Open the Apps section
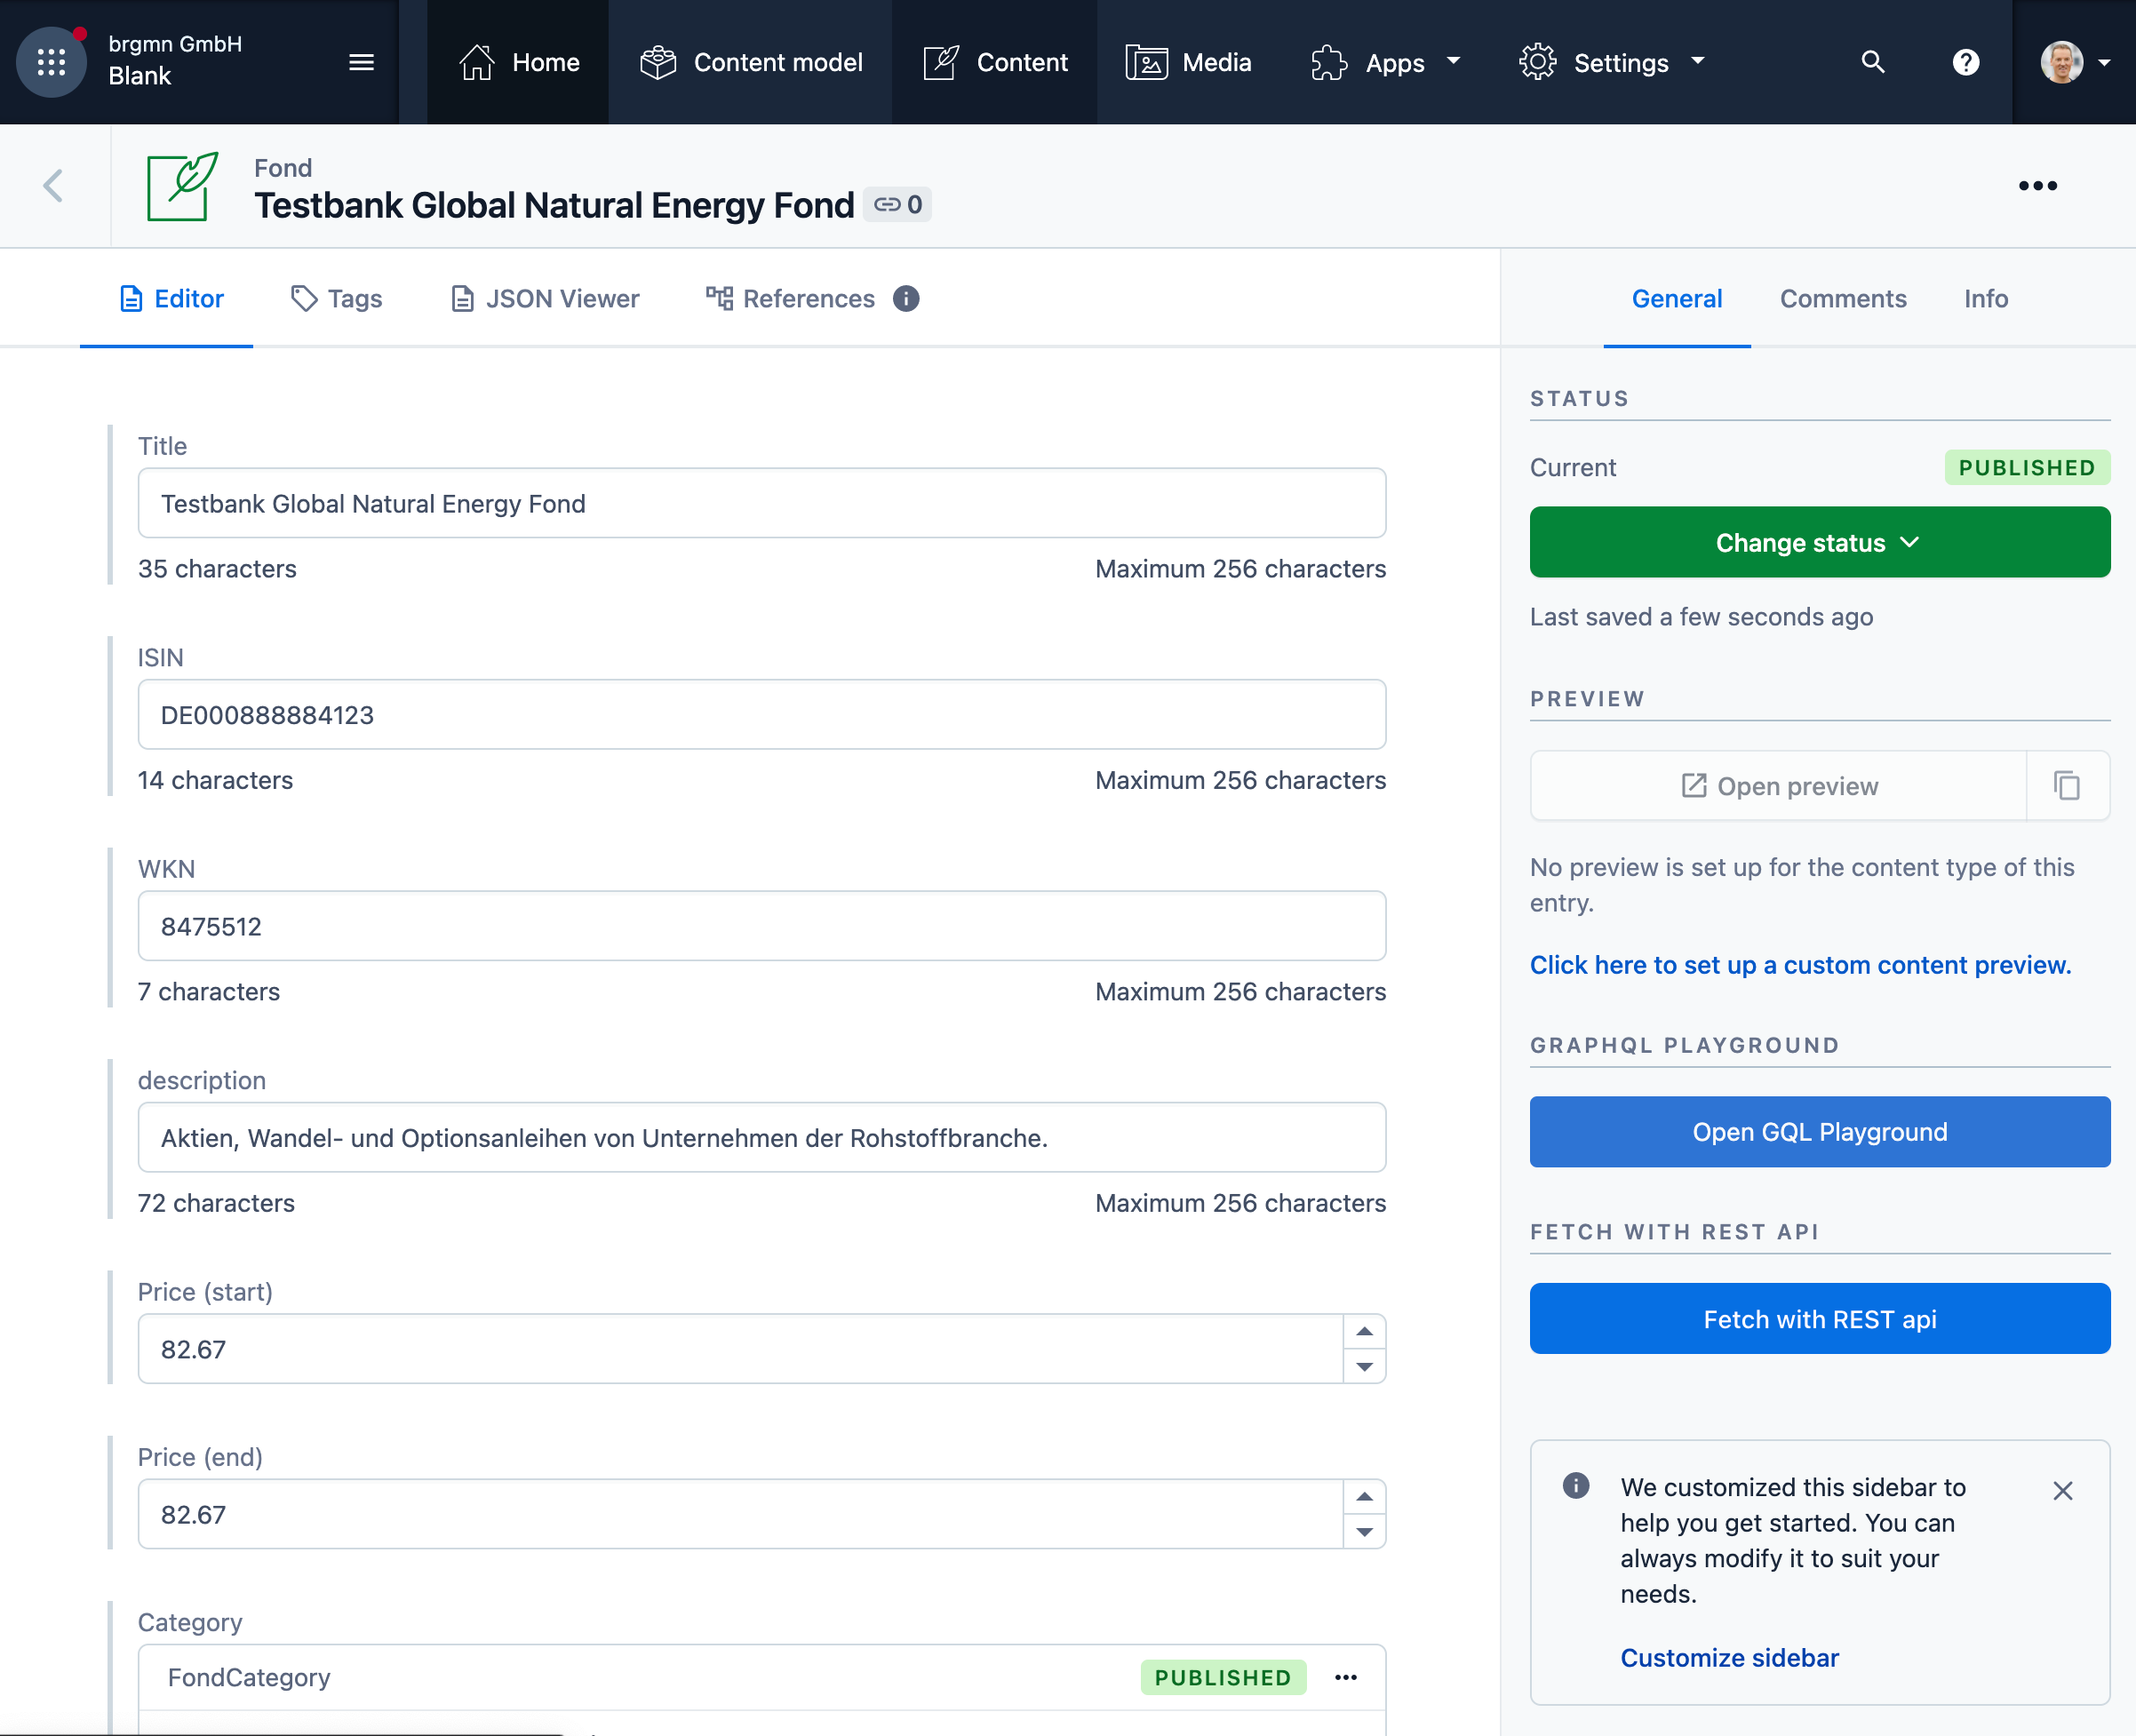 (x=1384, y=62)
